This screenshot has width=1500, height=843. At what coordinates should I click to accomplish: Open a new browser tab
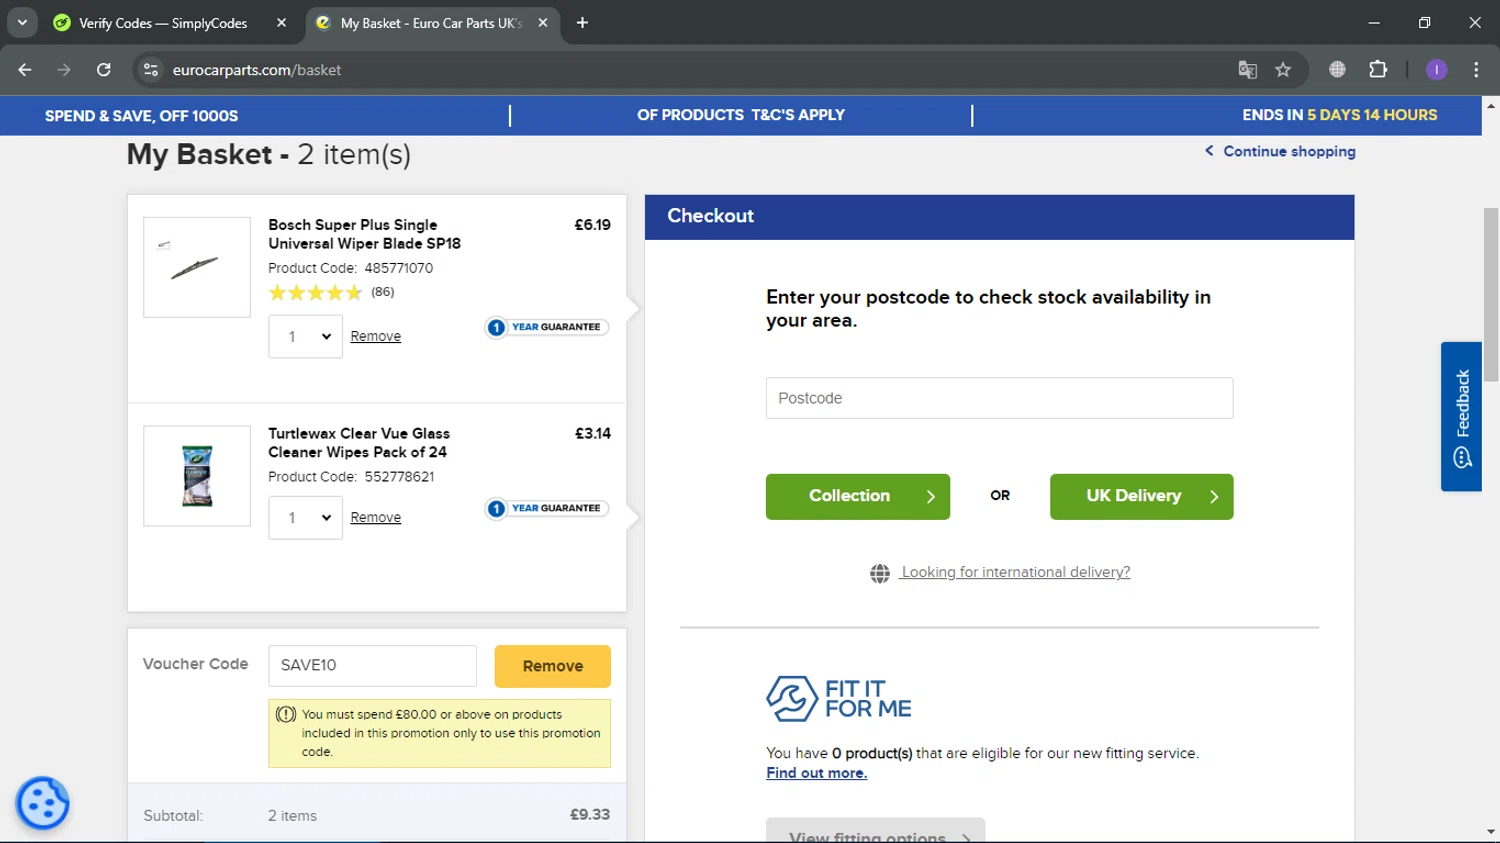[x=582, y=23]
